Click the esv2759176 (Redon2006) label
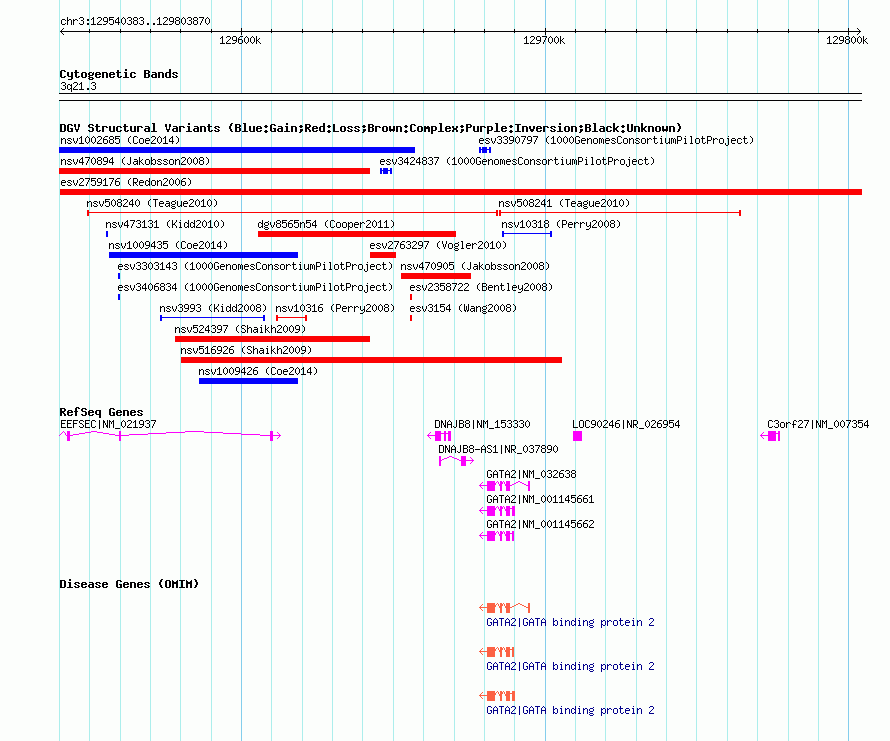 click(126, 182)
